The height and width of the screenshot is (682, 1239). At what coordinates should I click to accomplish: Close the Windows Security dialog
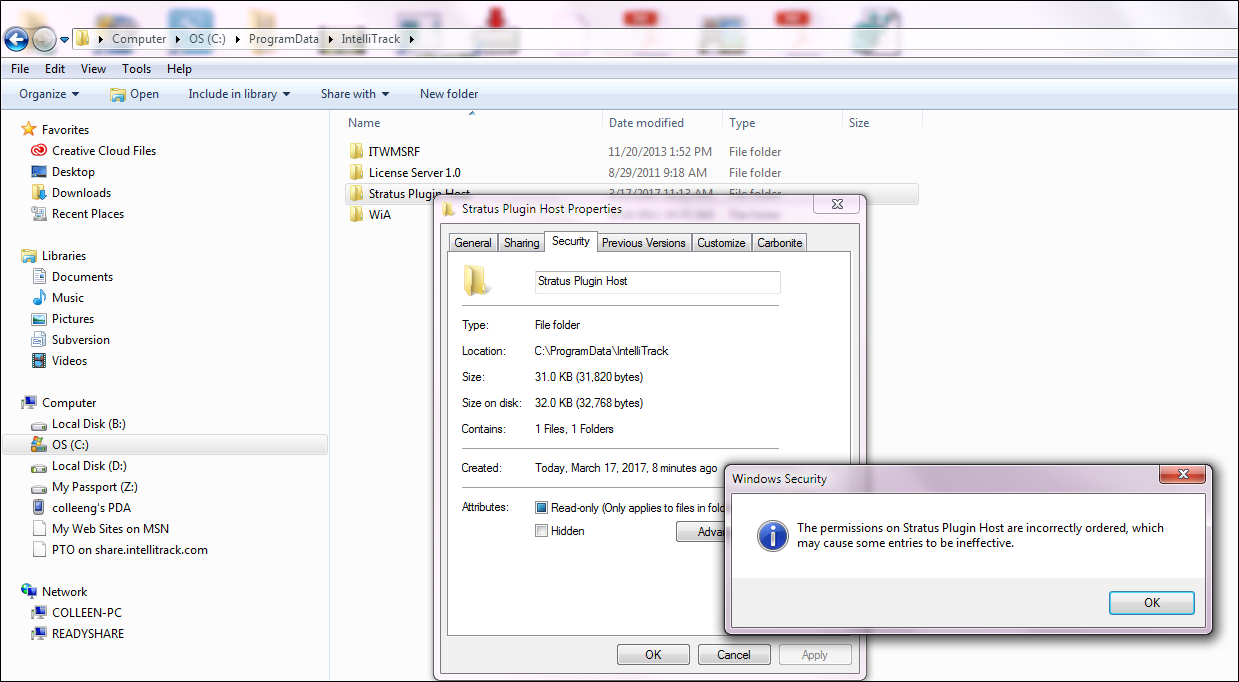pyautogui.click(x=1182, y=474)
